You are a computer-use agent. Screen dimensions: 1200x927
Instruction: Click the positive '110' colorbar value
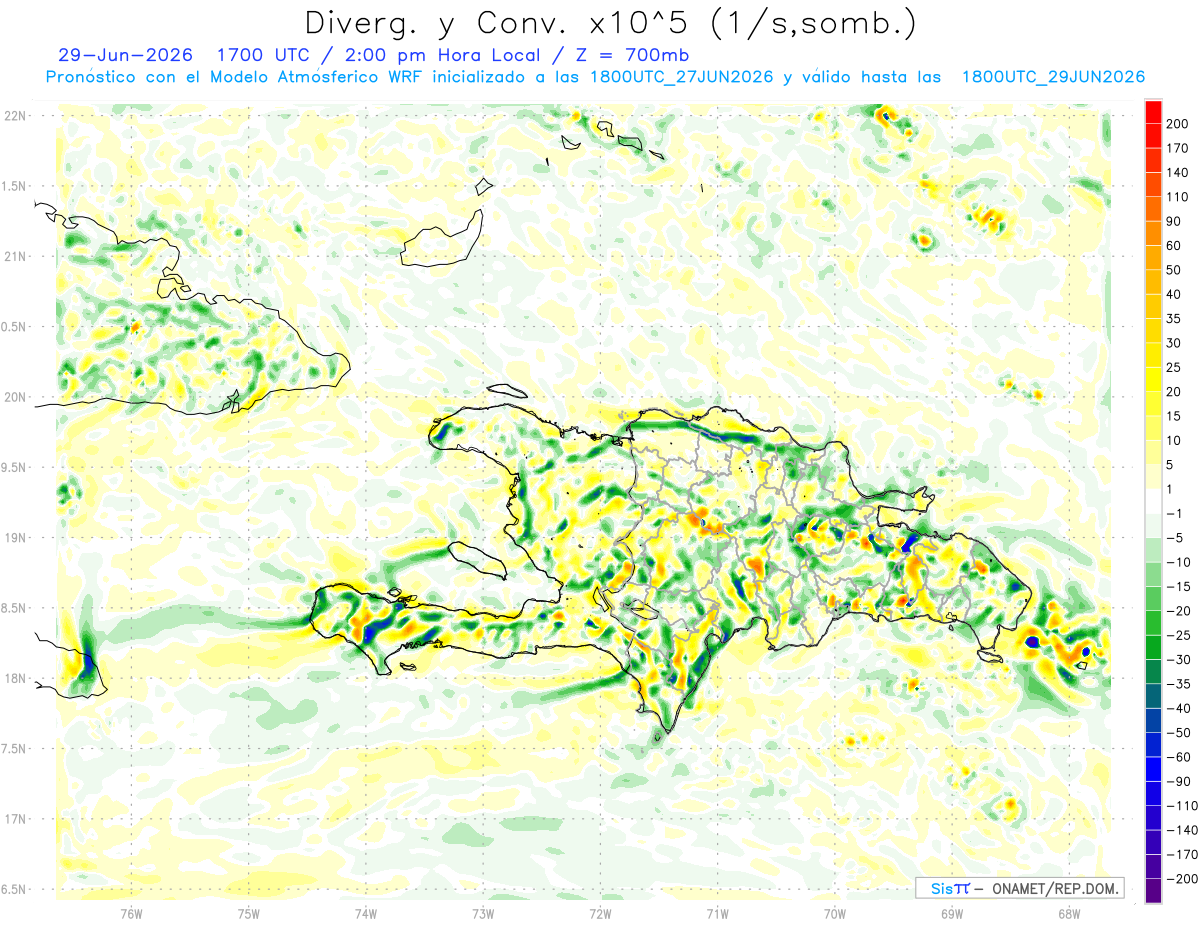pos(1177,197)
